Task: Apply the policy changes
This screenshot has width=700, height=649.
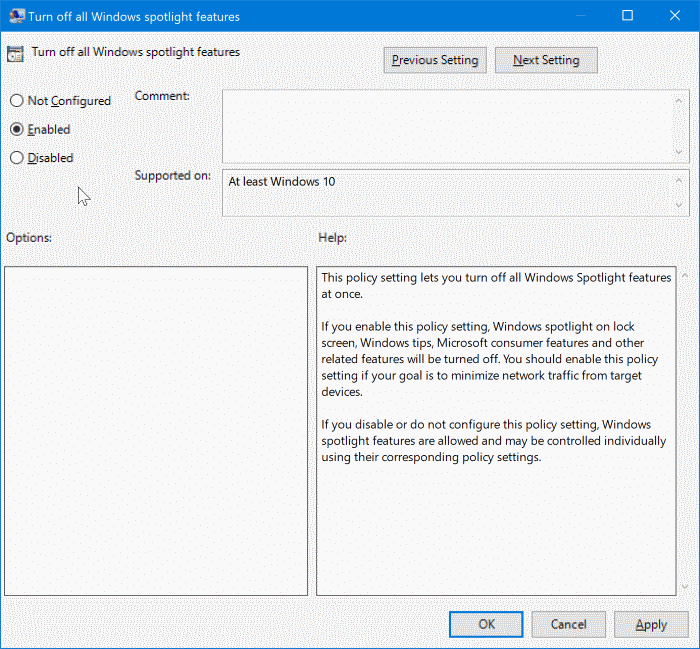Action: click(x=651, y=624)
